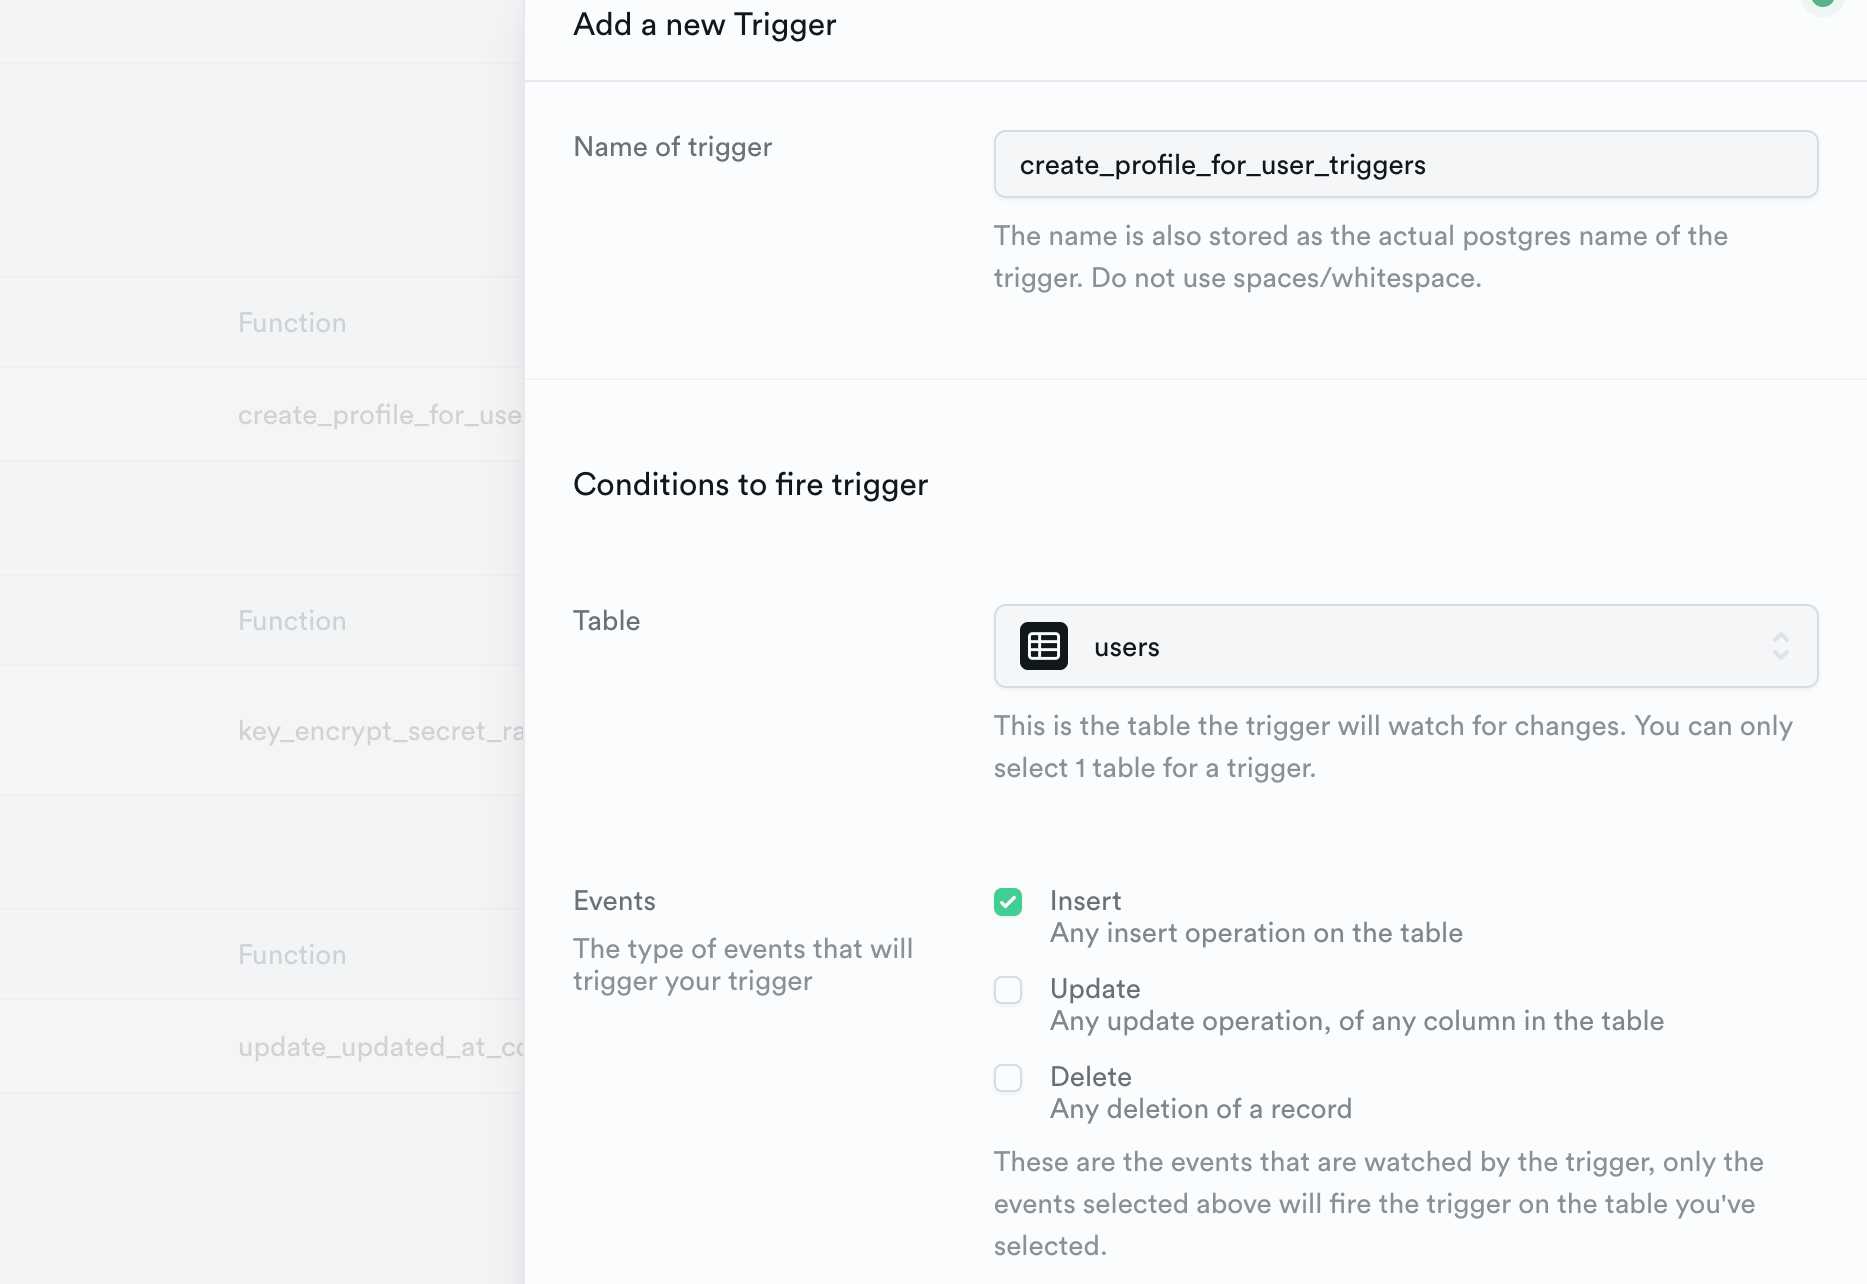Click the "Name of trigger" field label
This screenshot has height=1284, width=1867.
pyautogui.click(x=672, y=147)
